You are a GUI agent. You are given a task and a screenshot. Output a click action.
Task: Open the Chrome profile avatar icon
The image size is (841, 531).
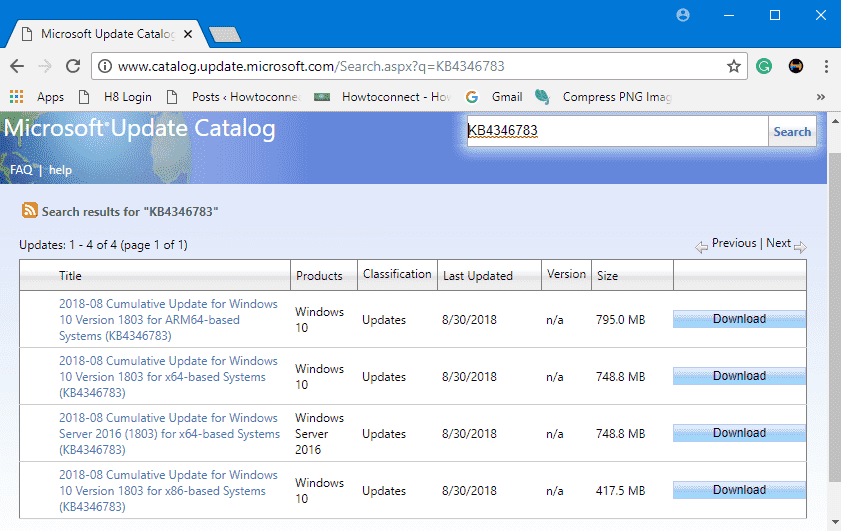683,15
